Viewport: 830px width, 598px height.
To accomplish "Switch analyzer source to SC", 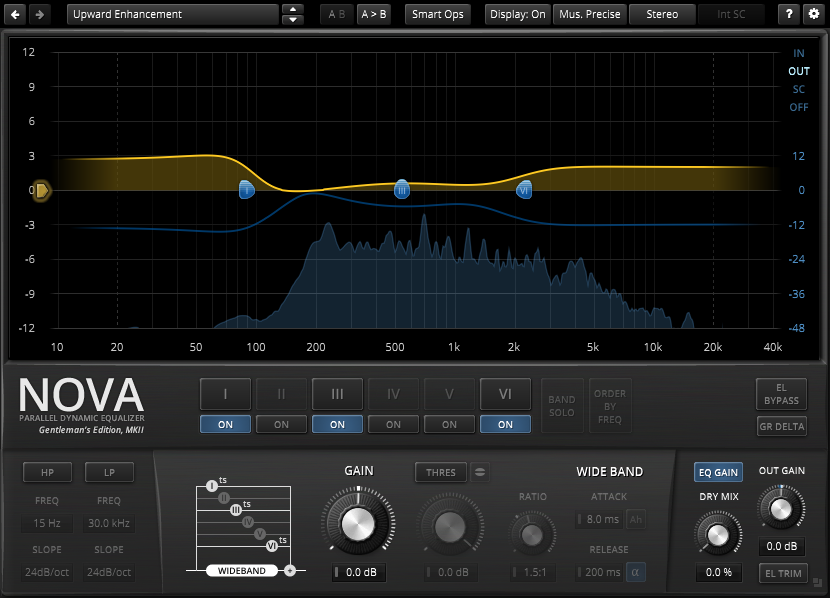I will point(798,89).
